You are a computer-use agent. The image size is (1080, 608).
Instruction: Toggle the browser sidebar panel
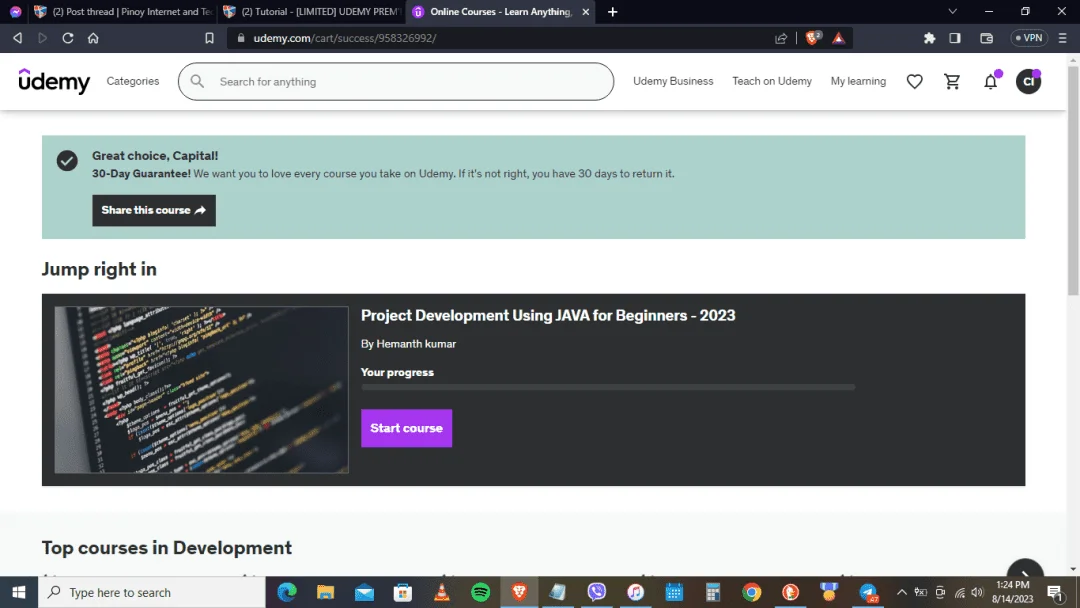pyautogui.click(x=955, y=38)
